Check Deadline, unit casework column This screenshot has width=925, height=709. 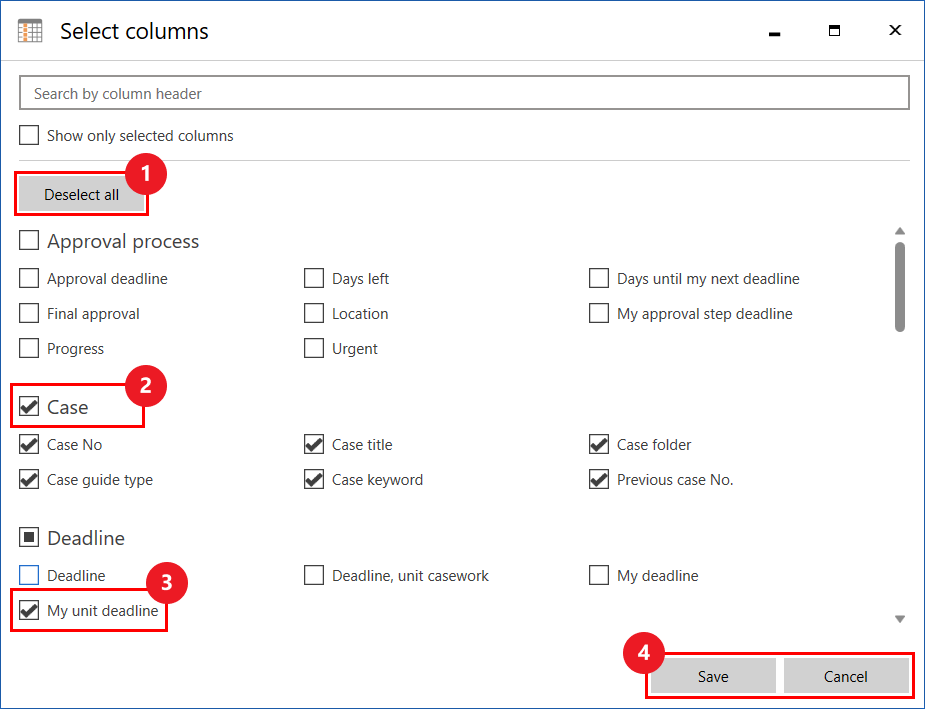click(314, 575)
